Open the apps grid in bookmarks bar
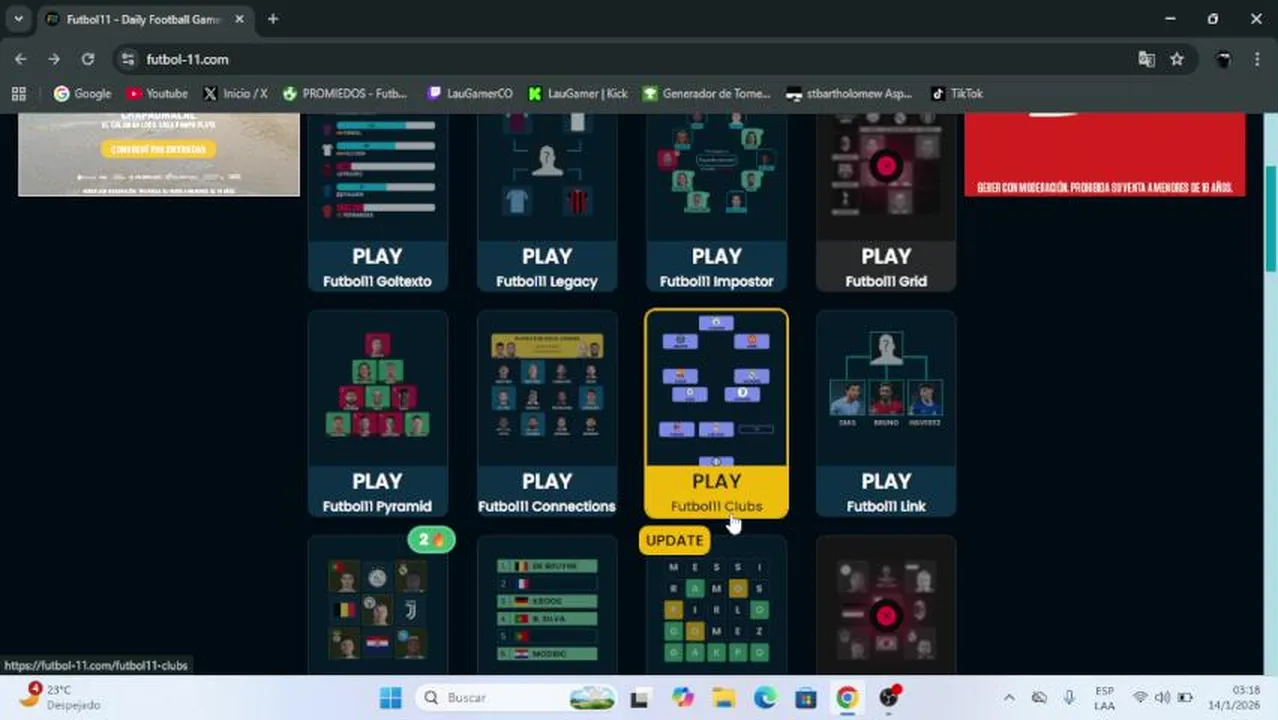Viewport: 1278px width, 720px height. click(x=18, y=93)
